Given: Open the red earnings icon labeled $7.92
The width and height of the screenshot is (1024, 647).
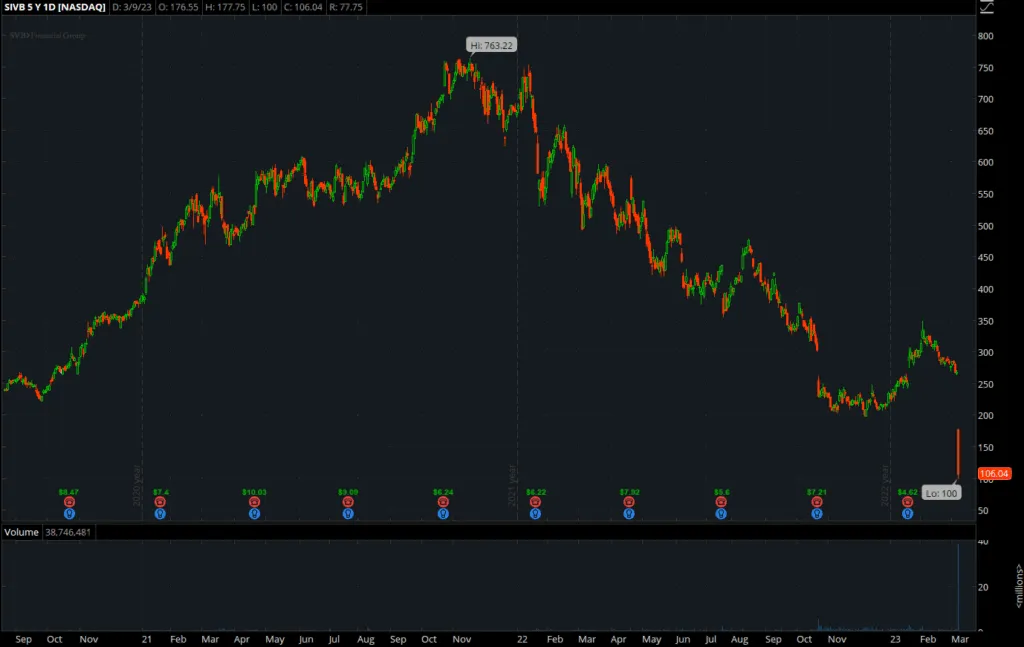Looking at the screenshot, I should pyautogui.click(x=628, y=500).
